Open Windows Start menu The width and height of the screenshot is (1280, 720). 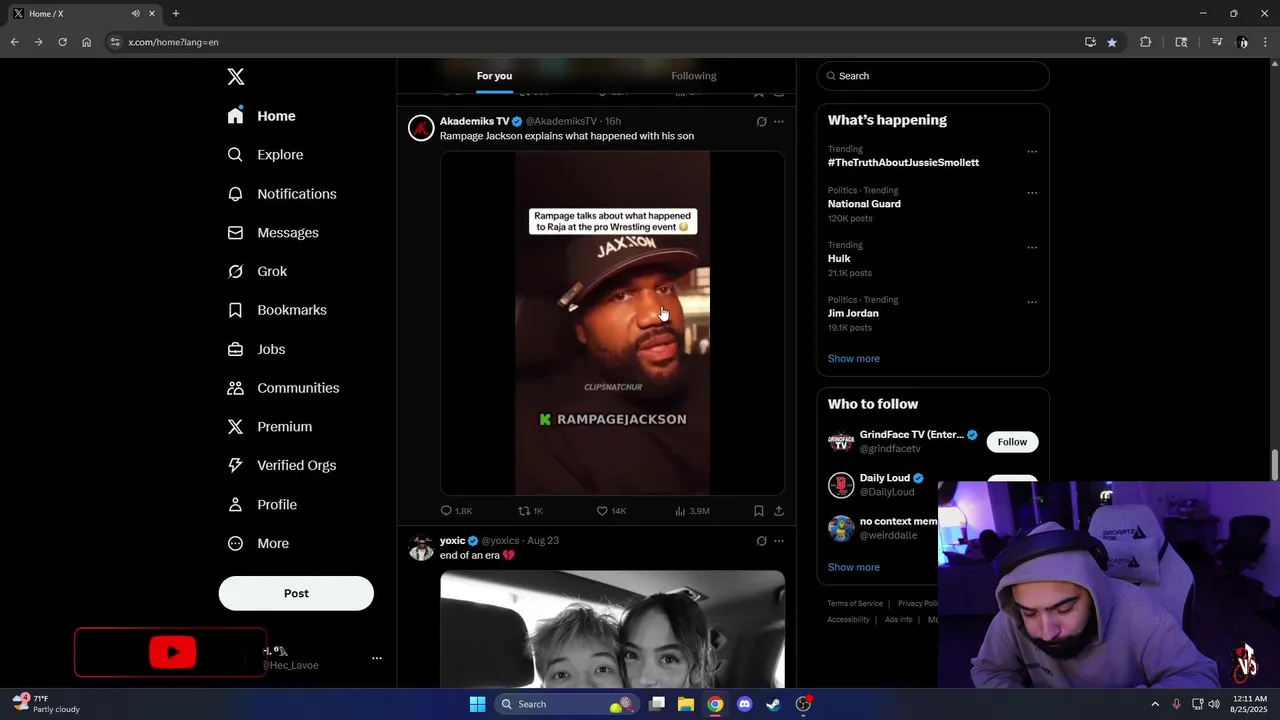tap(477, 704)
